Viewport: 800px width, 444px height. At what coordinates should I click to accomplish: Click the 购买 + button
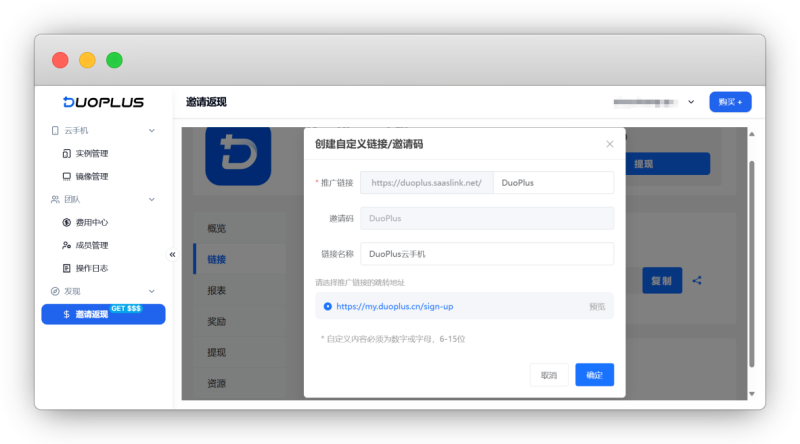[730, 102]
